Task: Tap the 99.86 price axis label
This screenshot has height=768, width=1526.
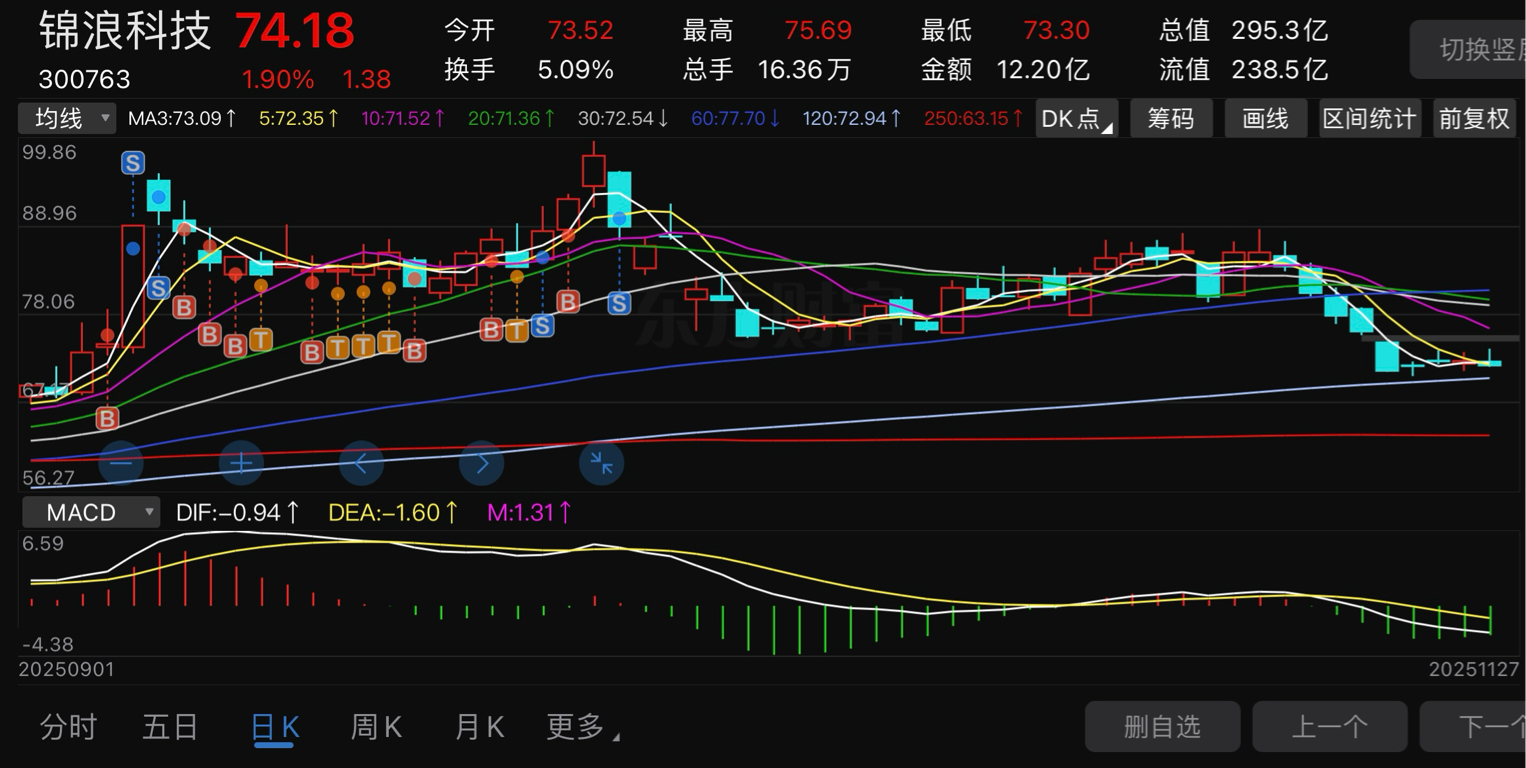Action: tap(49, 153)
